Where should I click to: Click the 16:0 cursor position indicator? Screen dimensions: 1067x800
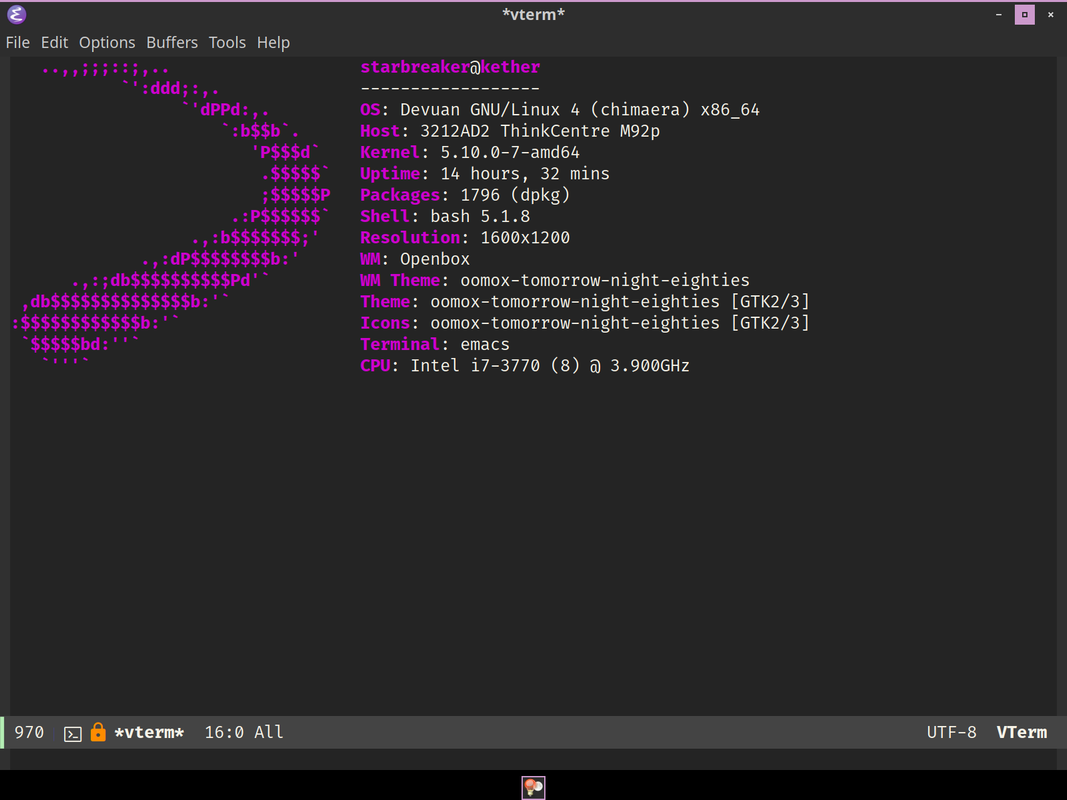(x=224, y=733)
